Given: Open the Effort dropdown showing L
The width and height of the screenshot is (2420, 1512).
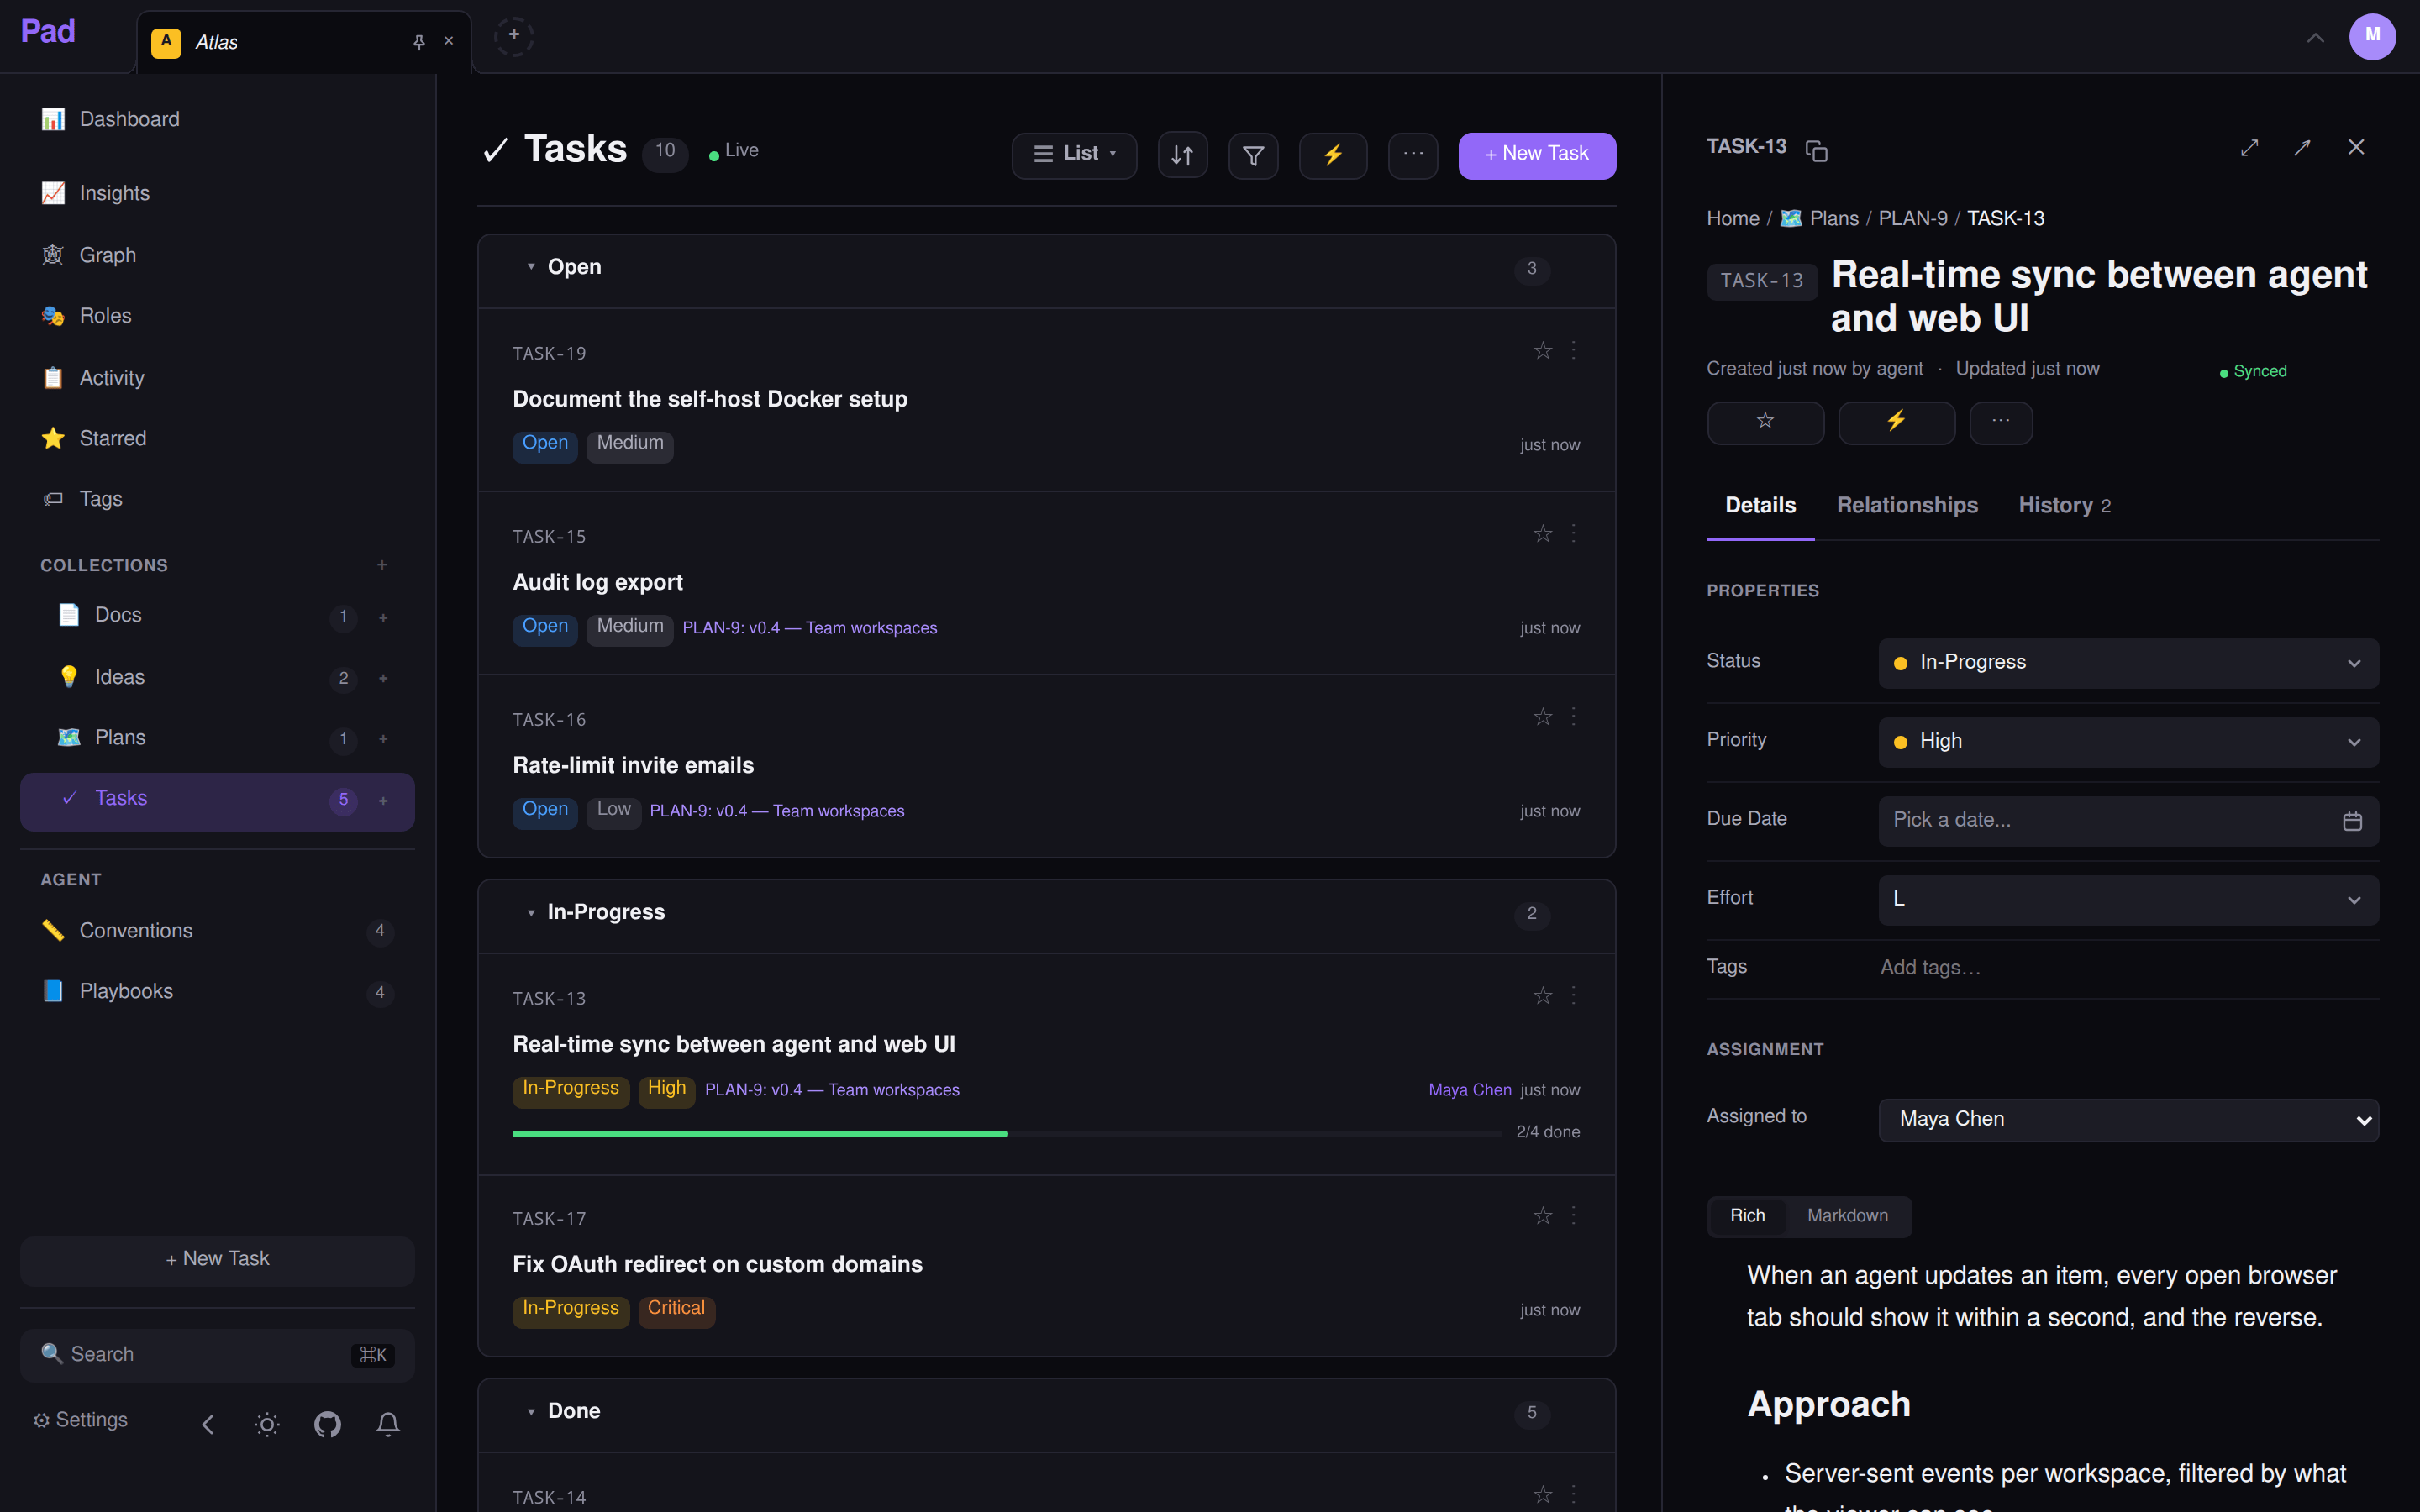Looking at the screenshot, I should pos(2128,900).
